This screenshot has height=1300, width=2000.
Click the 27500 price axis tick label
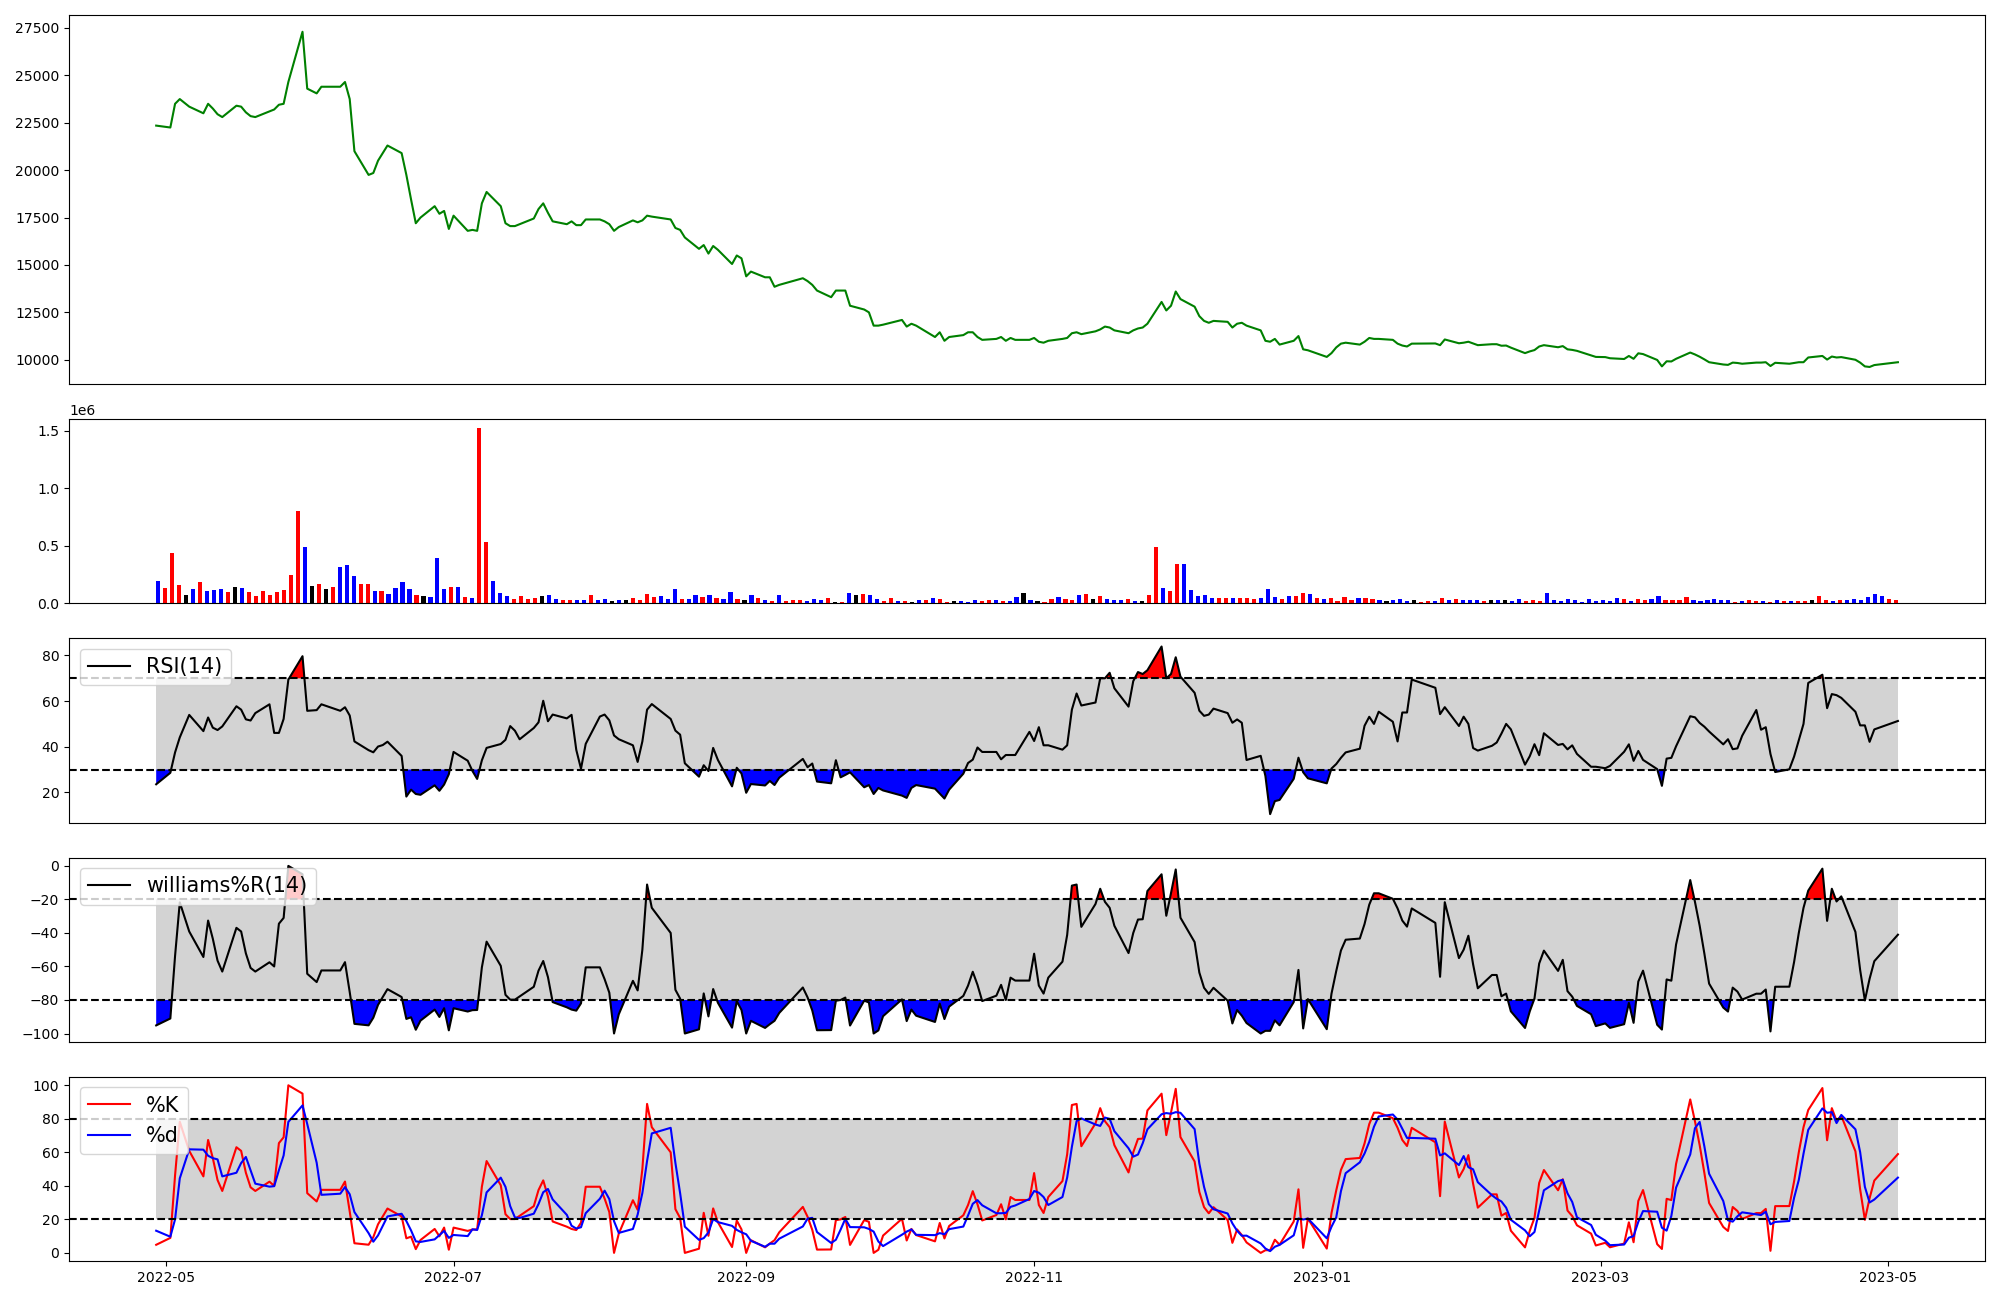[x=37, y=28]
